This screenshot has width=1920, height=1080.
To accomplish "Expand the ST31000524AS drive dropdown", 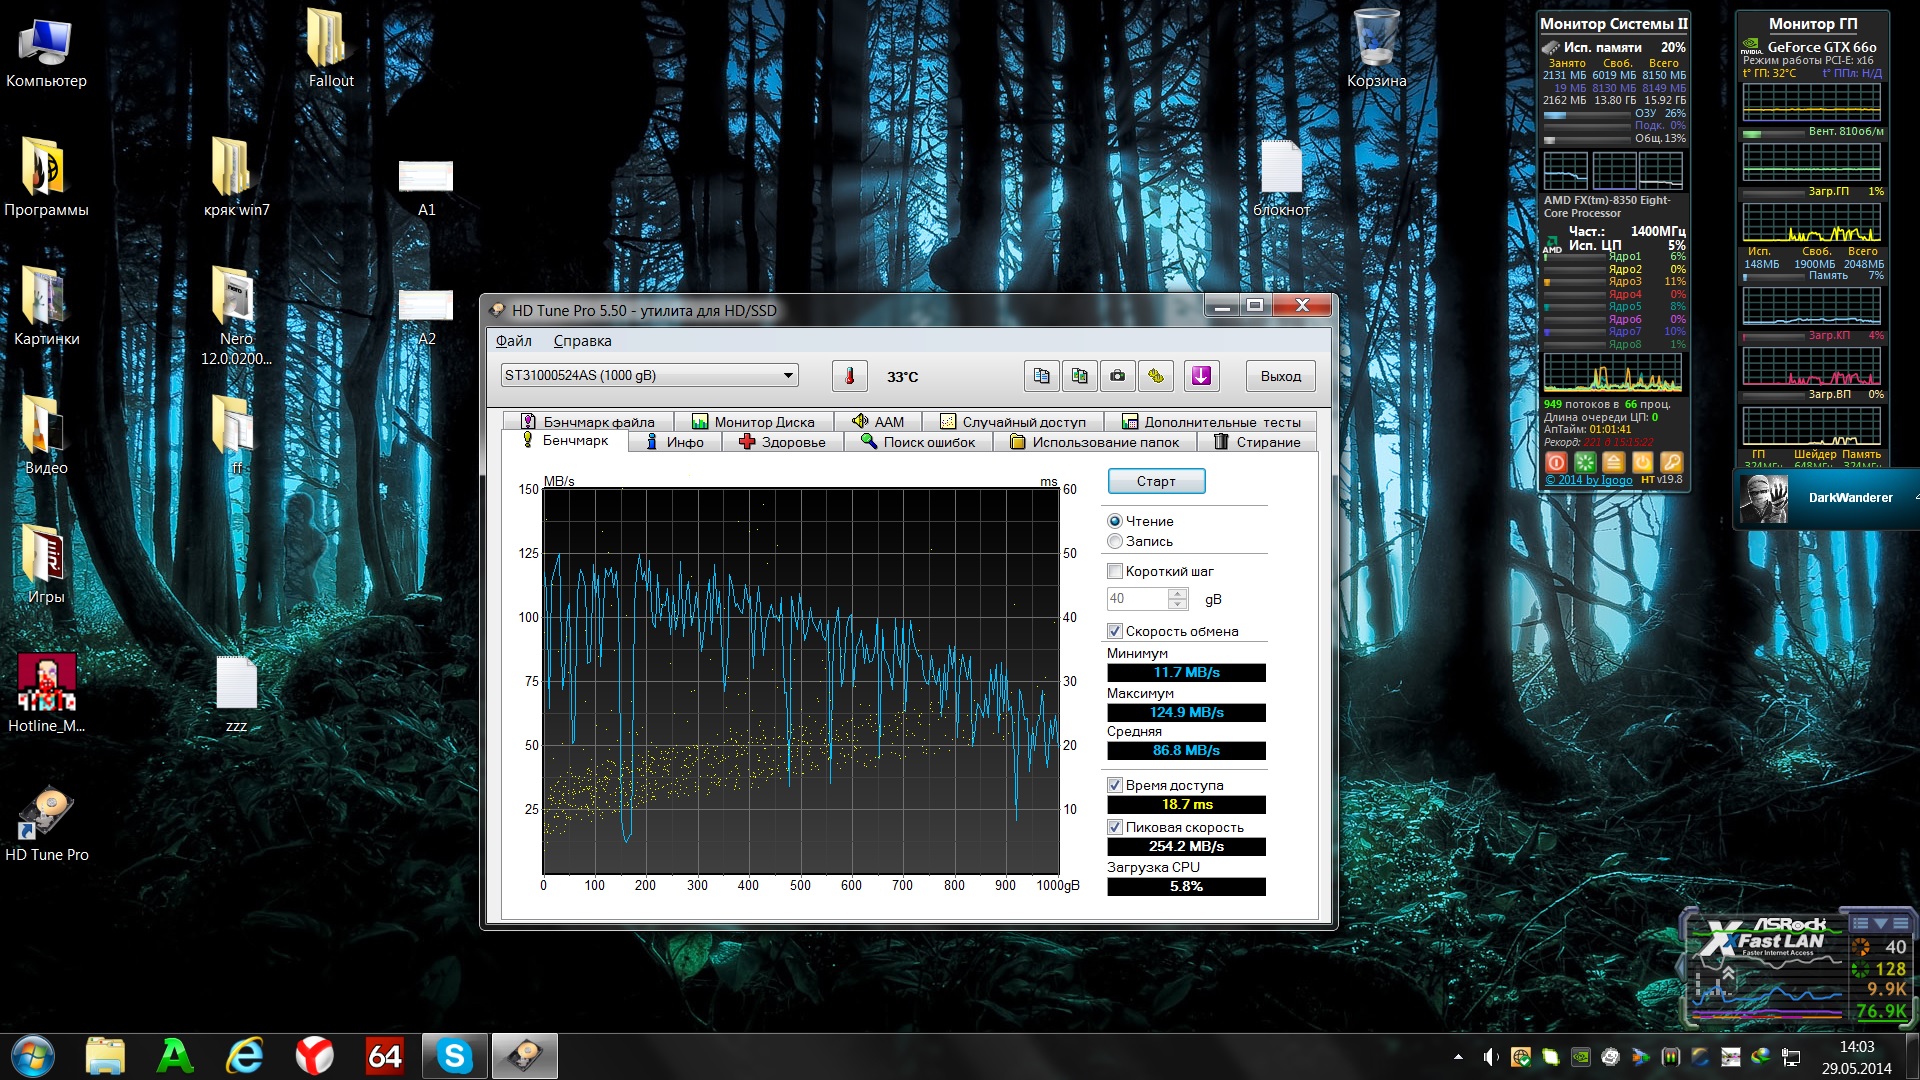I will click(x=788, y=376).
